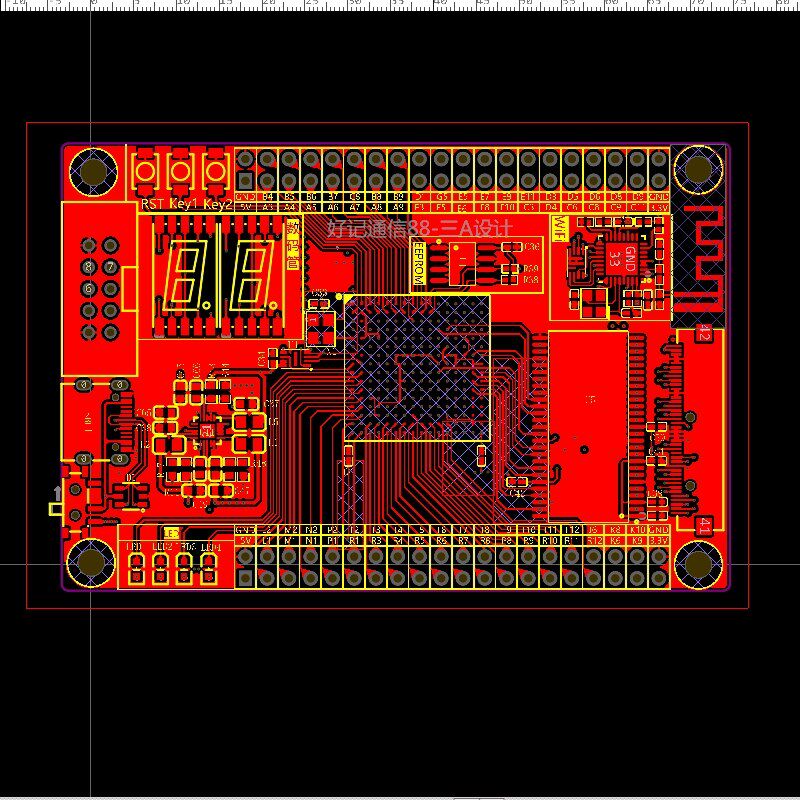800x800 pixels.
Task: Select connector pin 8
Action: 89,266
